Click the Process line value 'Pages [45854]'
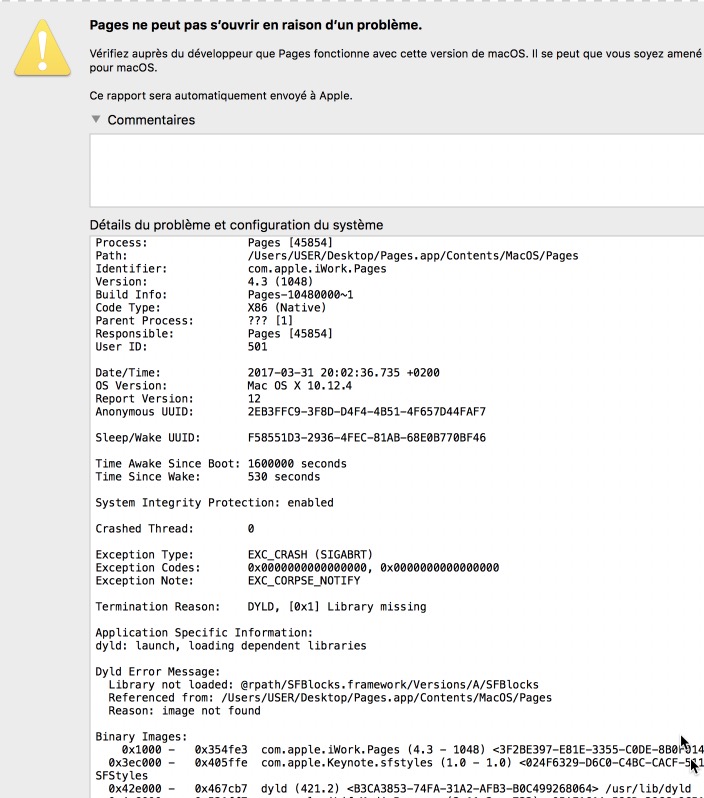The image size is (704, 798). [290, 243]
